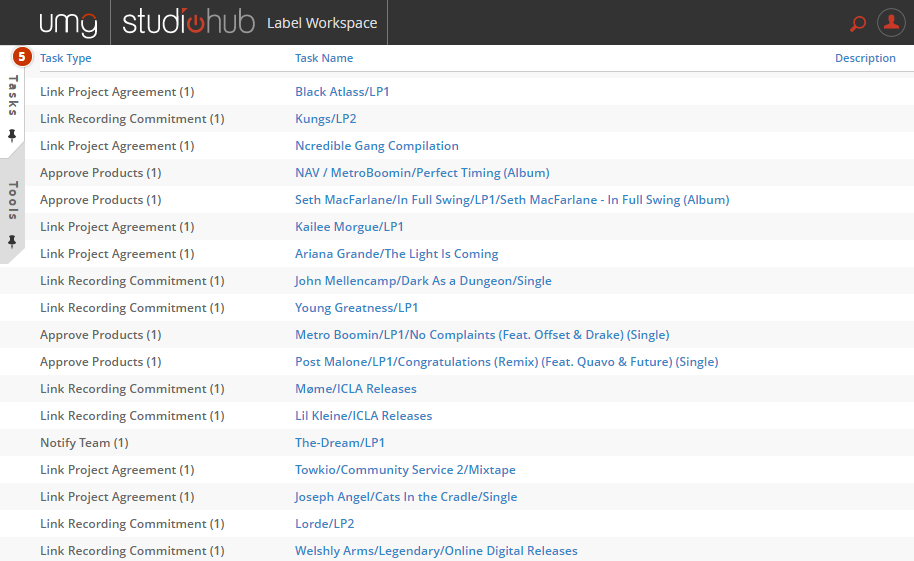914x561 pixels.
Task: Open the Tasks side tab
Action: (13, 96)
